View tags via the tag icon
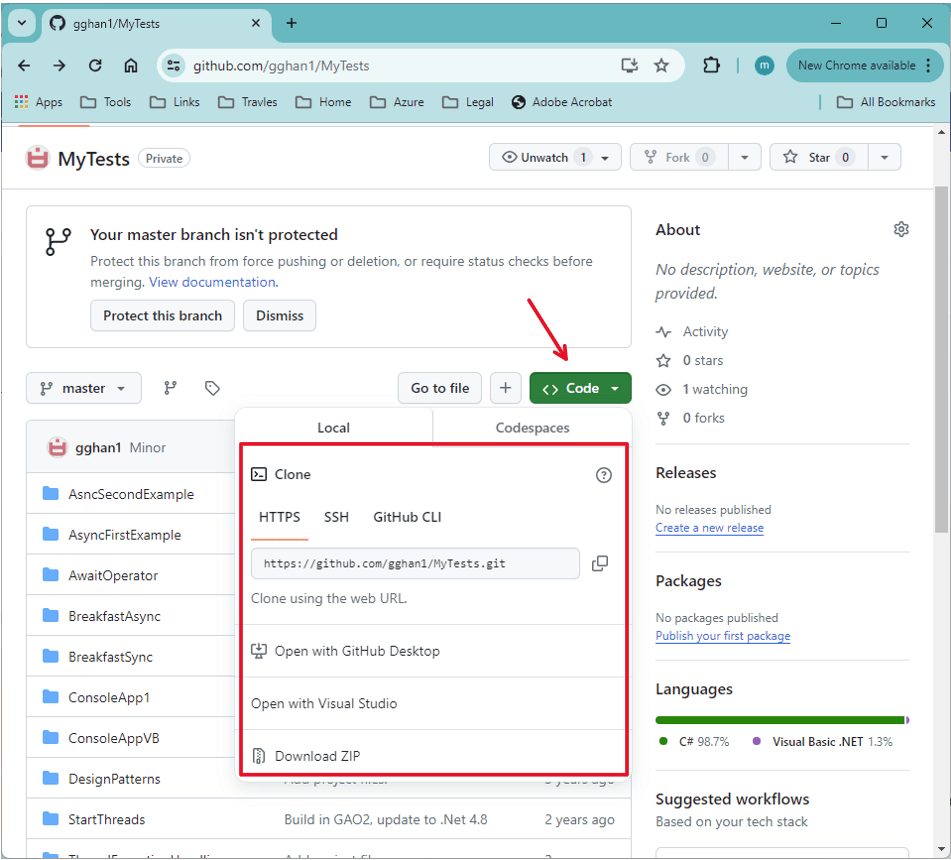Image resolution: width=951 pixels, height=860 pixels. (x=212, y=388)
